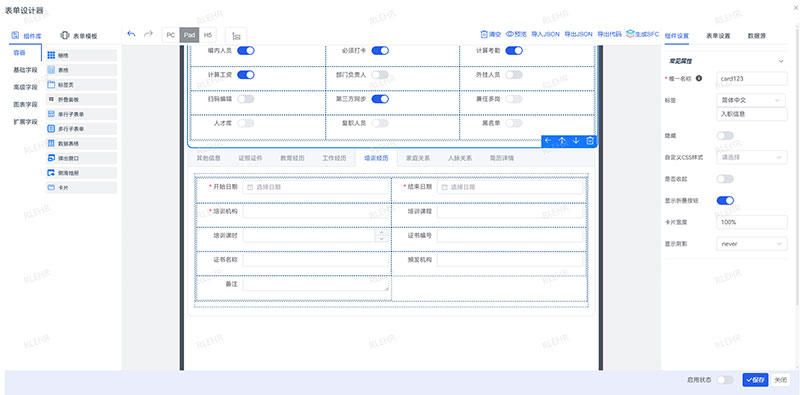Select the 表格 table container component
This screenshot has height=395, width=800.
pyautogui.click(x=81, y=70)
